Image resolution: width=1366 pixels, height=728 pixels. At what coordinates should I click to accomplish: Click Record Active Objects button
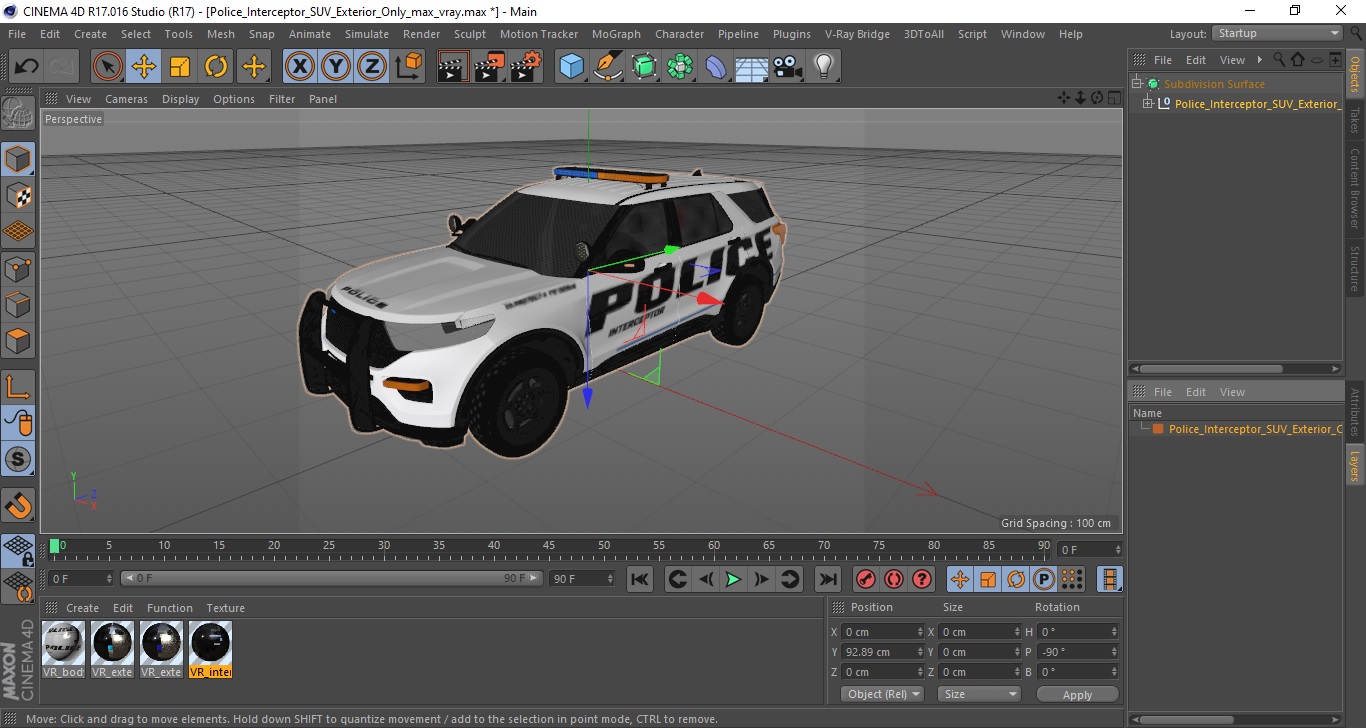(866, 579)
